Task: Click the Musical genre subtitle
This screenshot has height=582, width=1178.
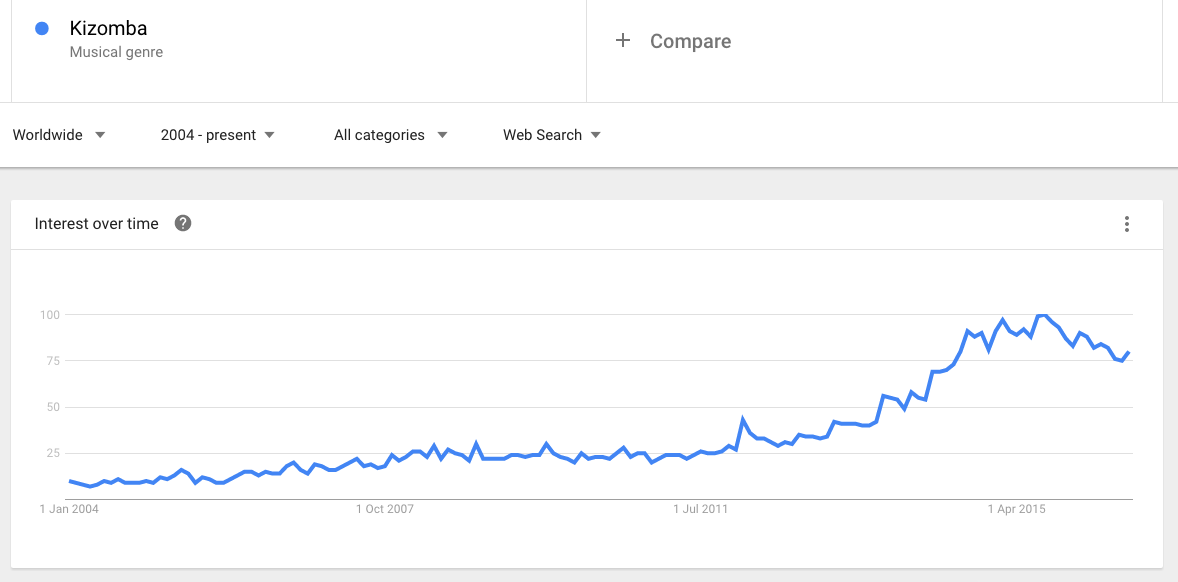Action: click(116, 52)
